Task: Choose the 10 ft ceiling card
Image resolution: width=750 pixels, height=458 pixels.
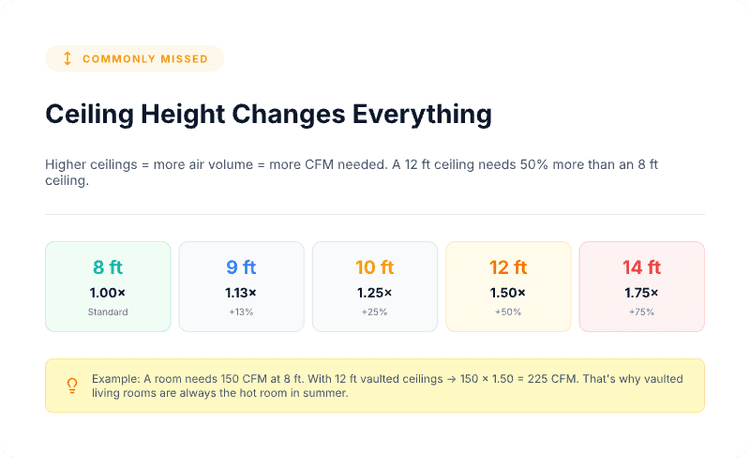Action: [375, 286]
